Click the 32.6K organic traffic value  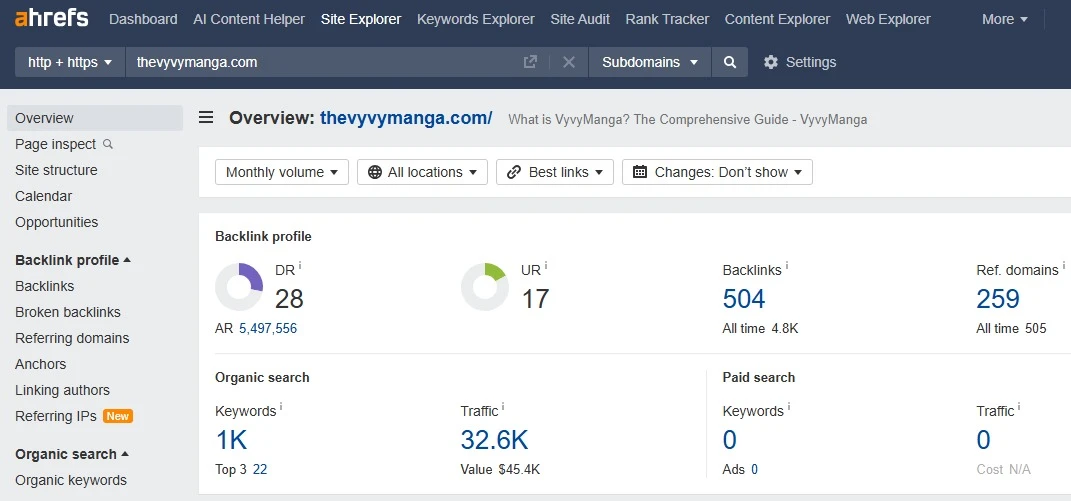coord(495,440)
